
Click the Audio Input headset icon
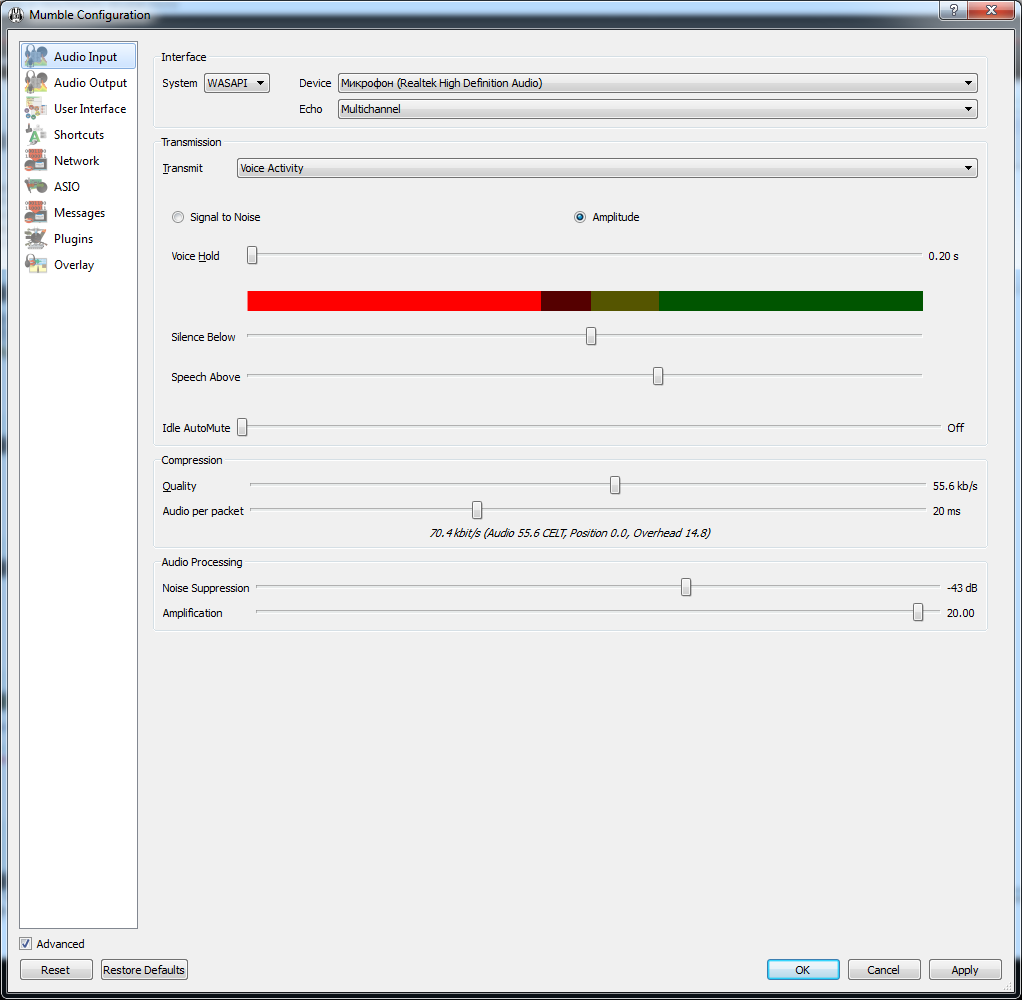[x=36, y=56]
